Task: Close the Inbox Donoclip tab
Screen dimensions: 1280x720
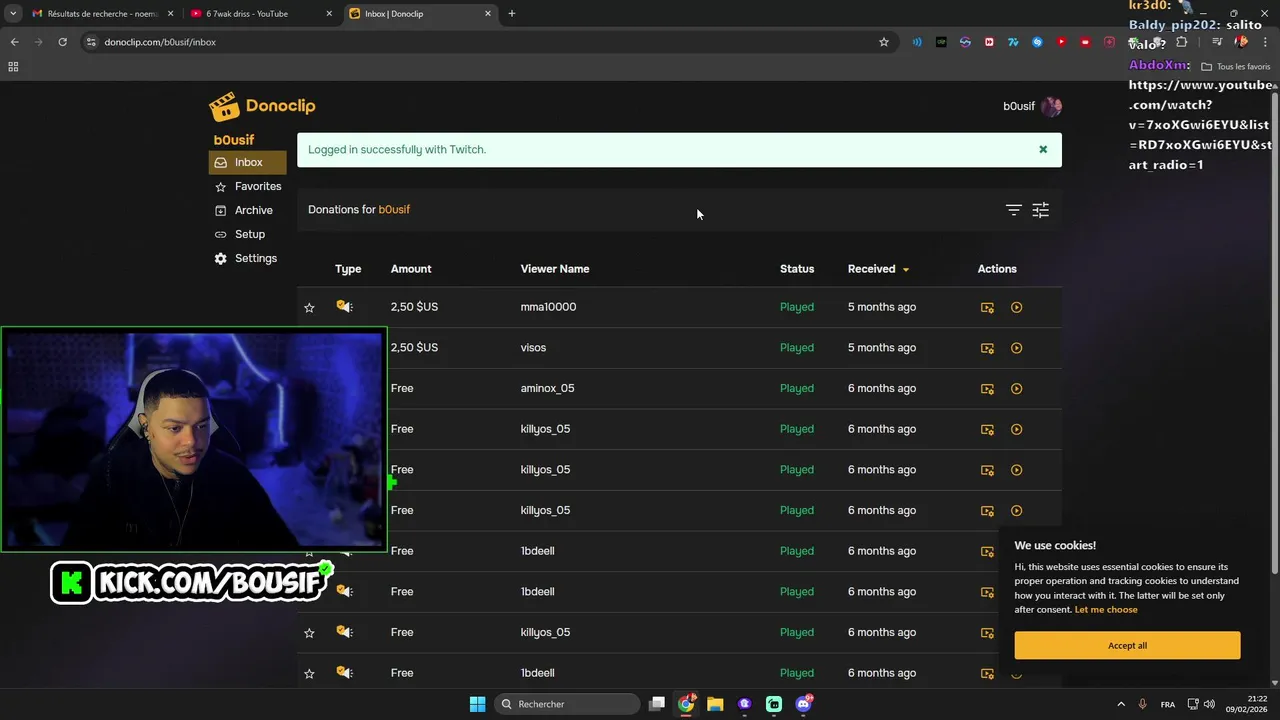Action: tap(488, 14)
